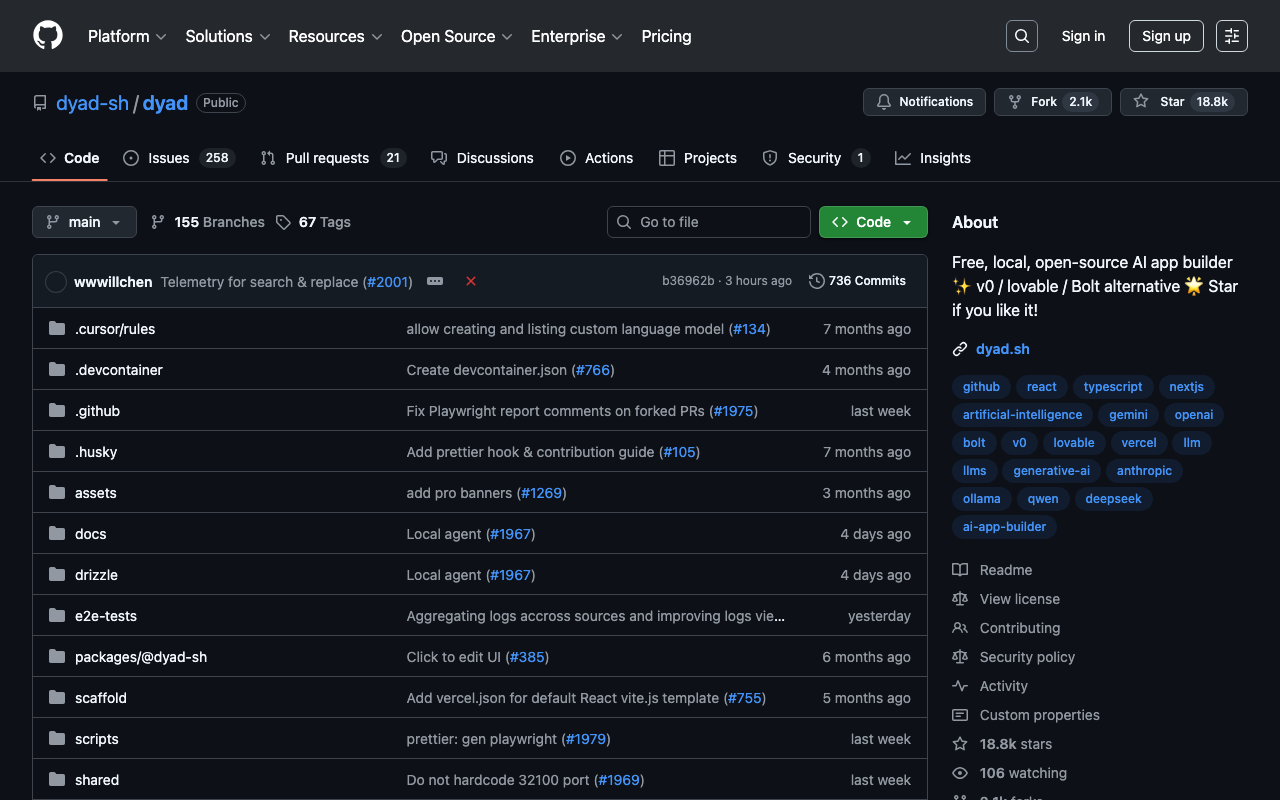Click the GitHub logo icon
1280x800 pixels.
pyautogui.click(x=48, y=36)
